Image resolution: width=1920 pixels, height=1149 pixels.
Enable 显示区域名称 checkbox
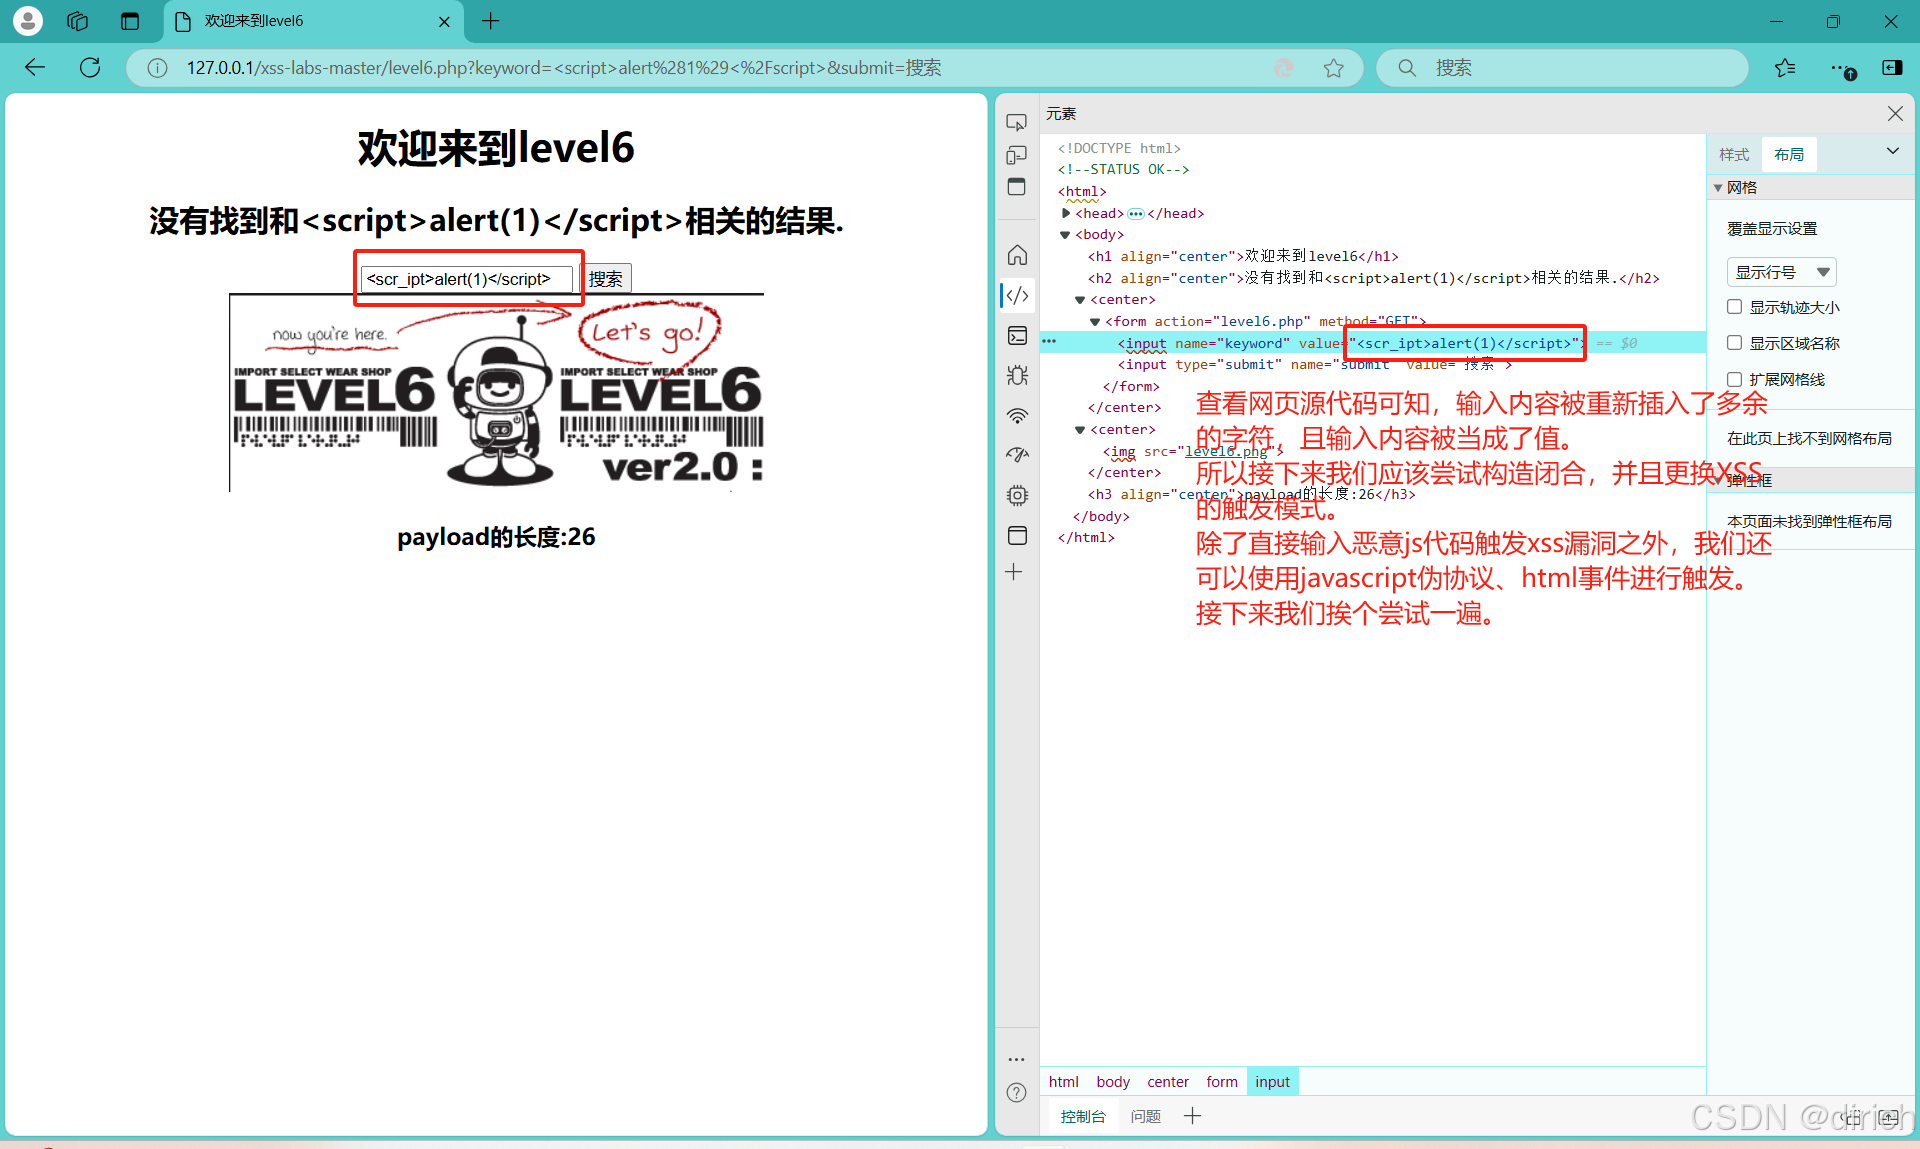pos(1735,343)
